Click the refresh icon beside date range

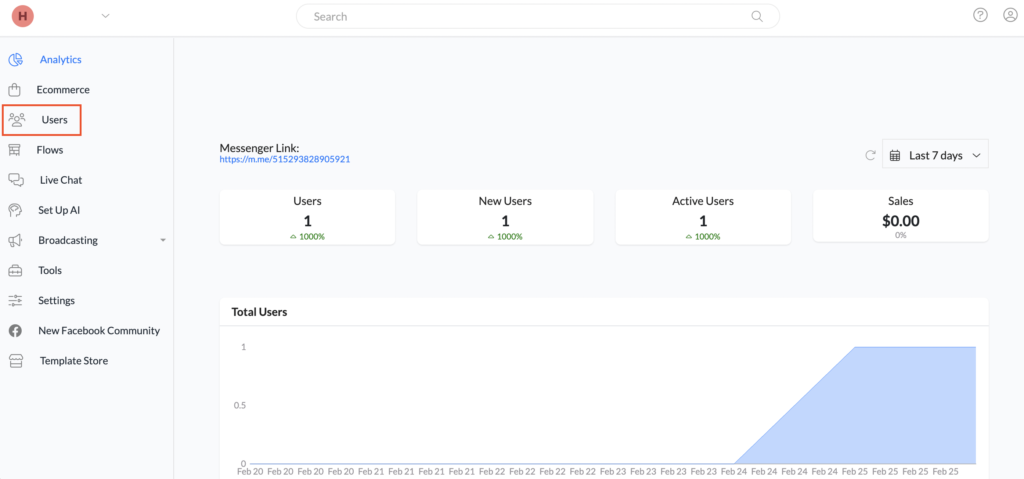pyautogui.click(x=870, y=156)
